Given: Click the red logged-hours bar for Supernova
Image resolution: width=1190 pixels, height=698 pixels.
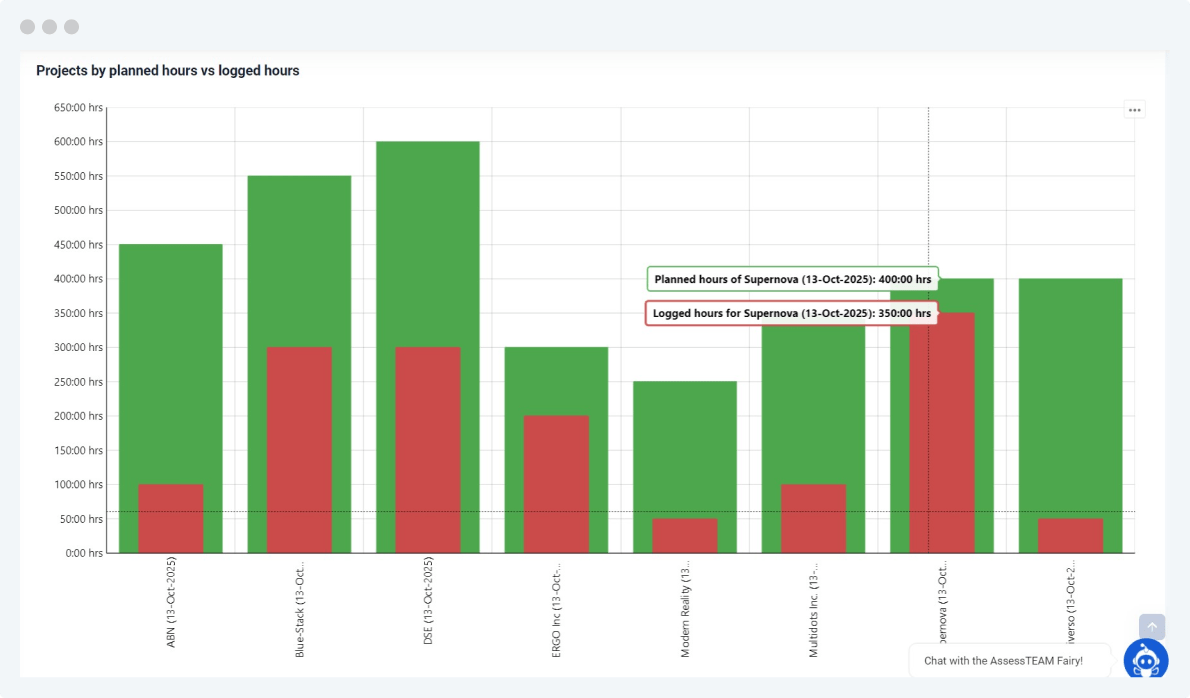Looking at the screenshot, I should click(942, 440).
